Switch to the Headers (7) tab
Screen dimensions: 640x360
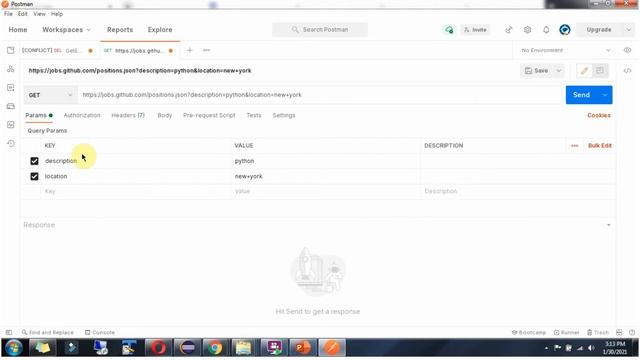pos(128,116)
